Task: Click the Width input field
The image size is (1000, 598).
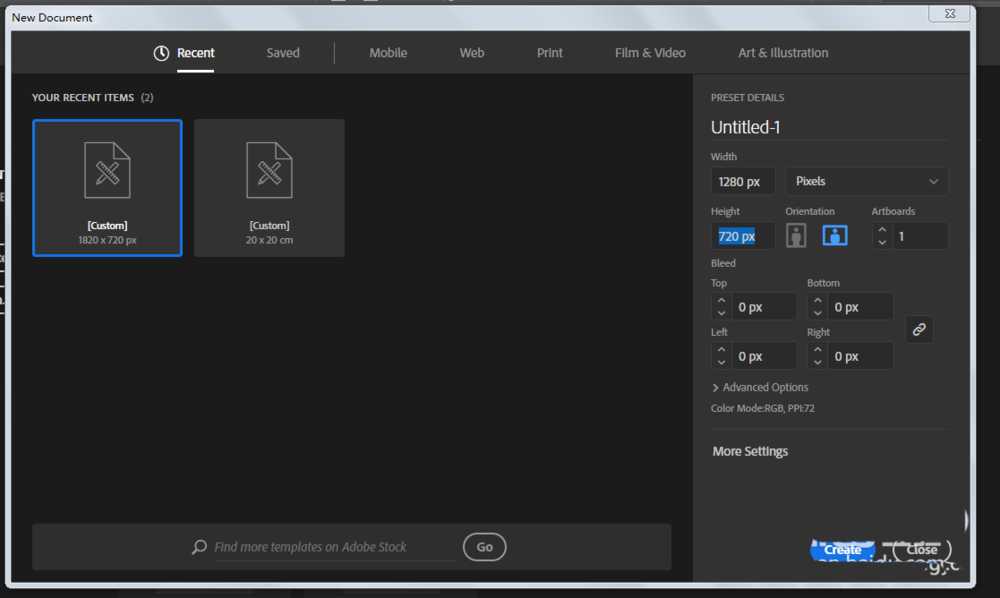Action: click(742, 181)
